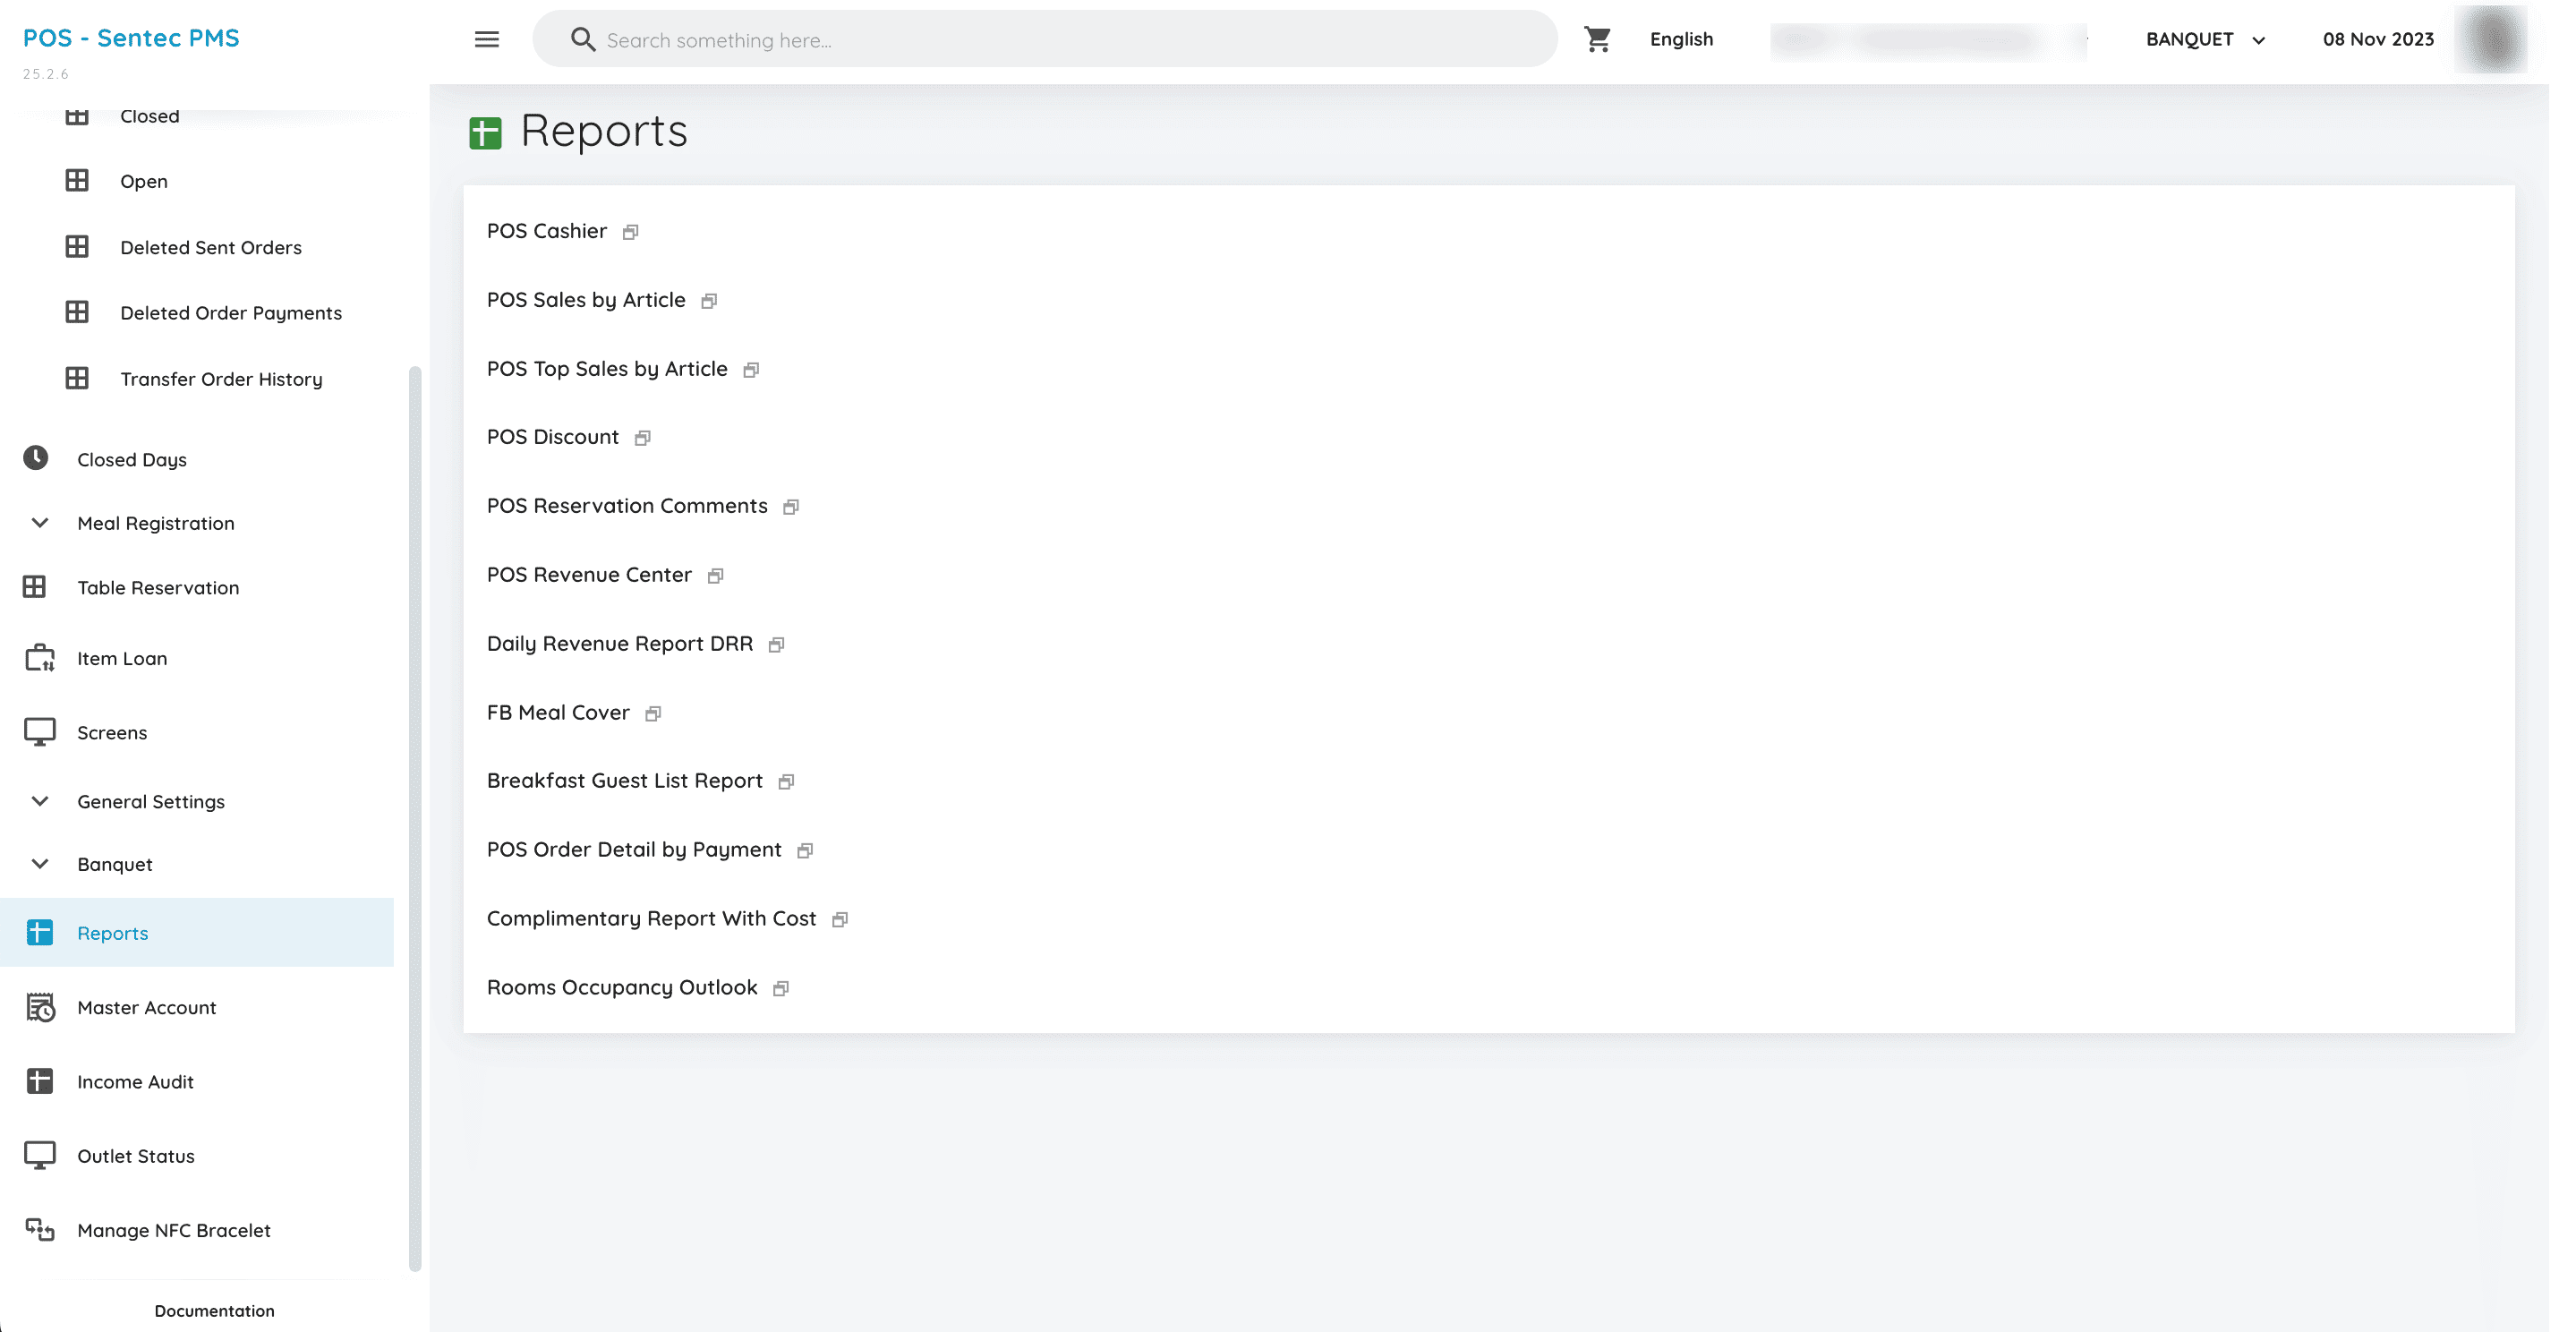Open the Rooms Occupancy Outlook report
This screenshot has height=1332, width=2576.
(621, 988)
